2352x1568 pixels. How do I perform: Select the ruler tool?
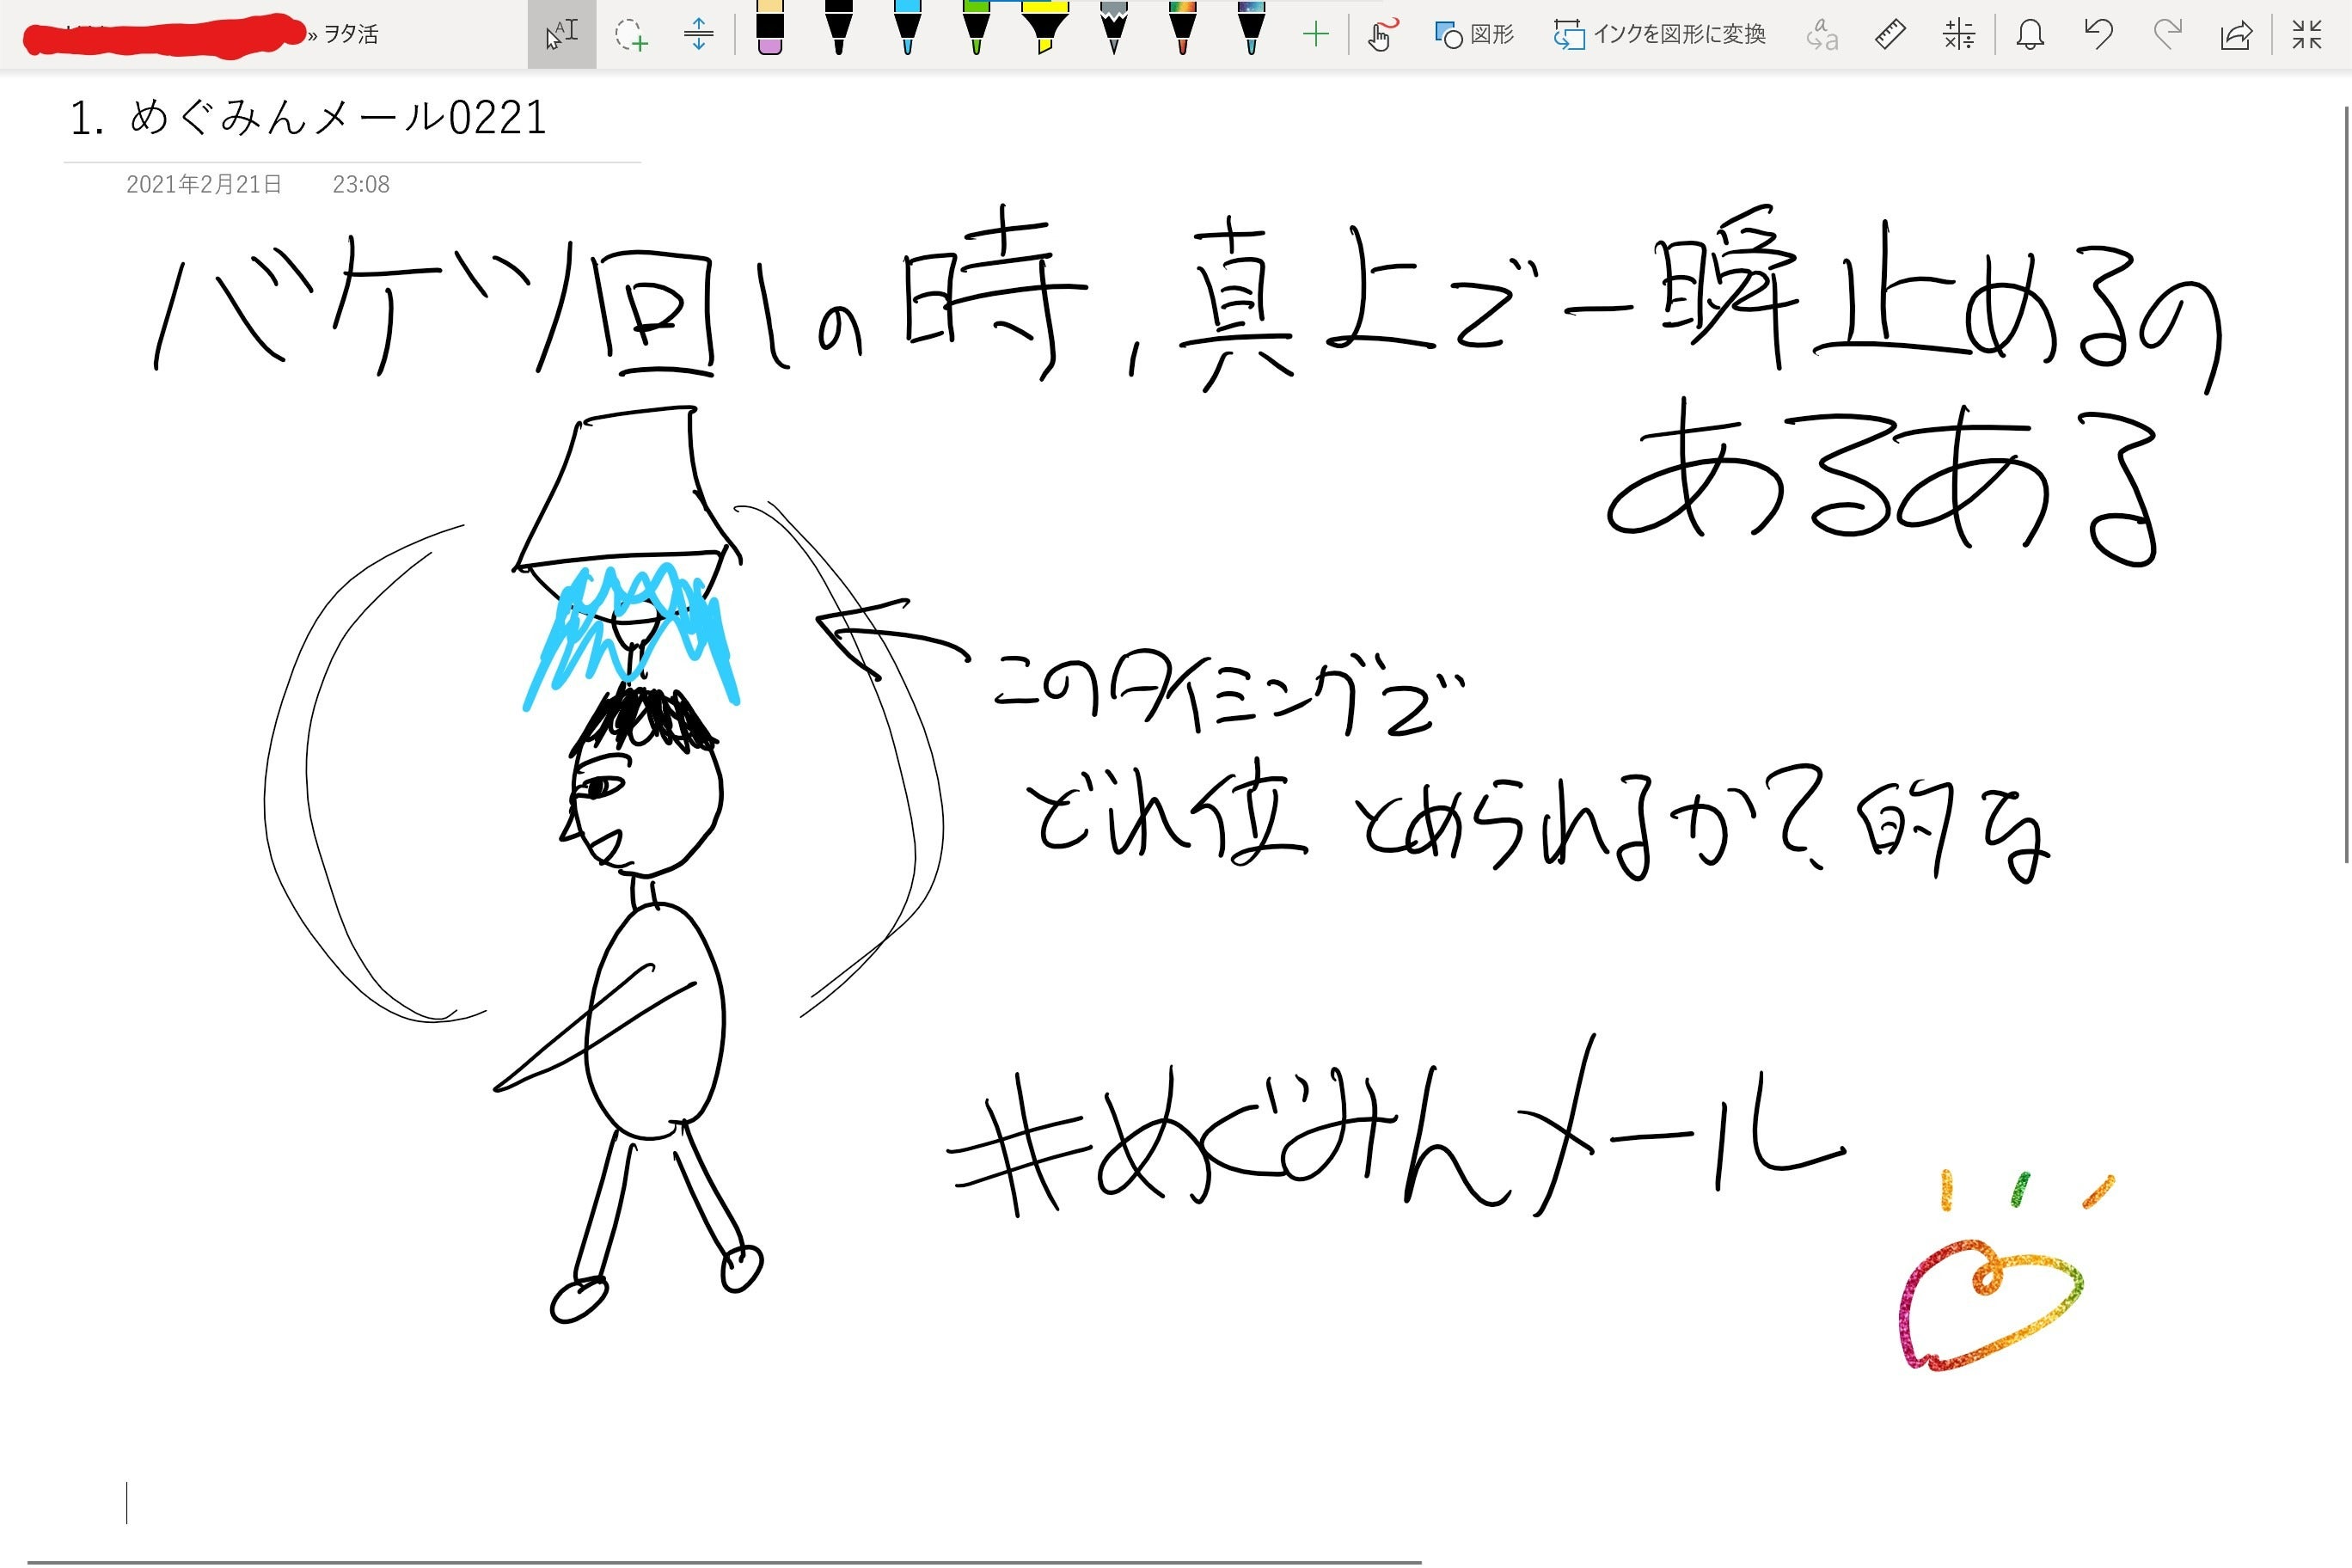click(1890, 35)
